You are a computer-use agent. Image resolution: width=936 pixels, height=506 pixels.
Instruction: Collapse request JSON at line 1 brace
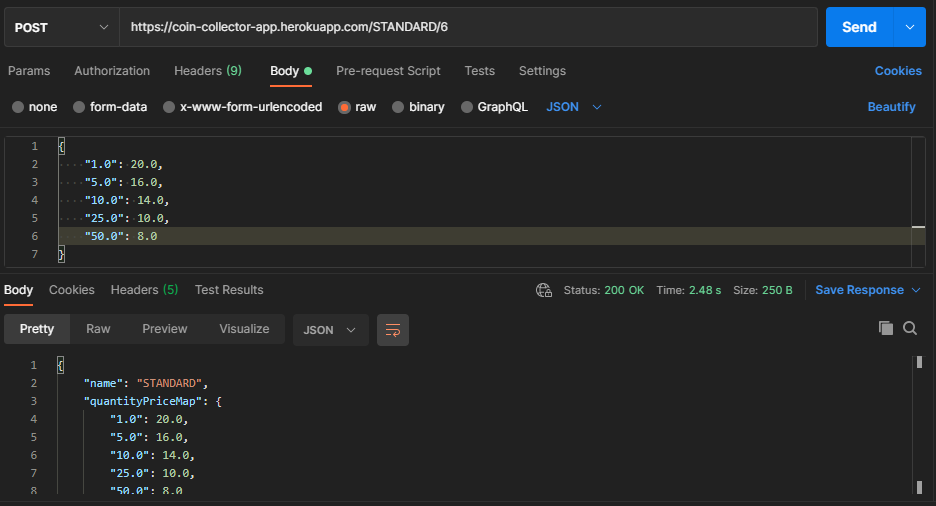61,146
